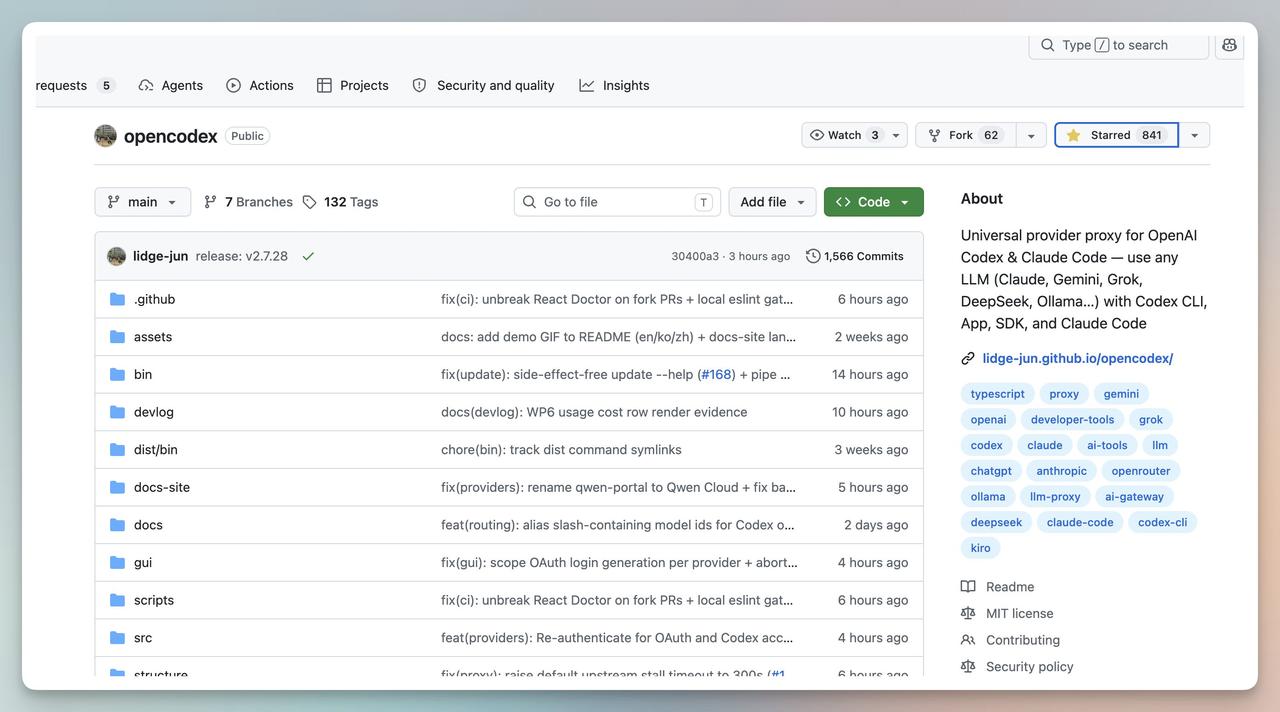
Task: Unstar the repository with Starred button
Action: [1116, 135]
